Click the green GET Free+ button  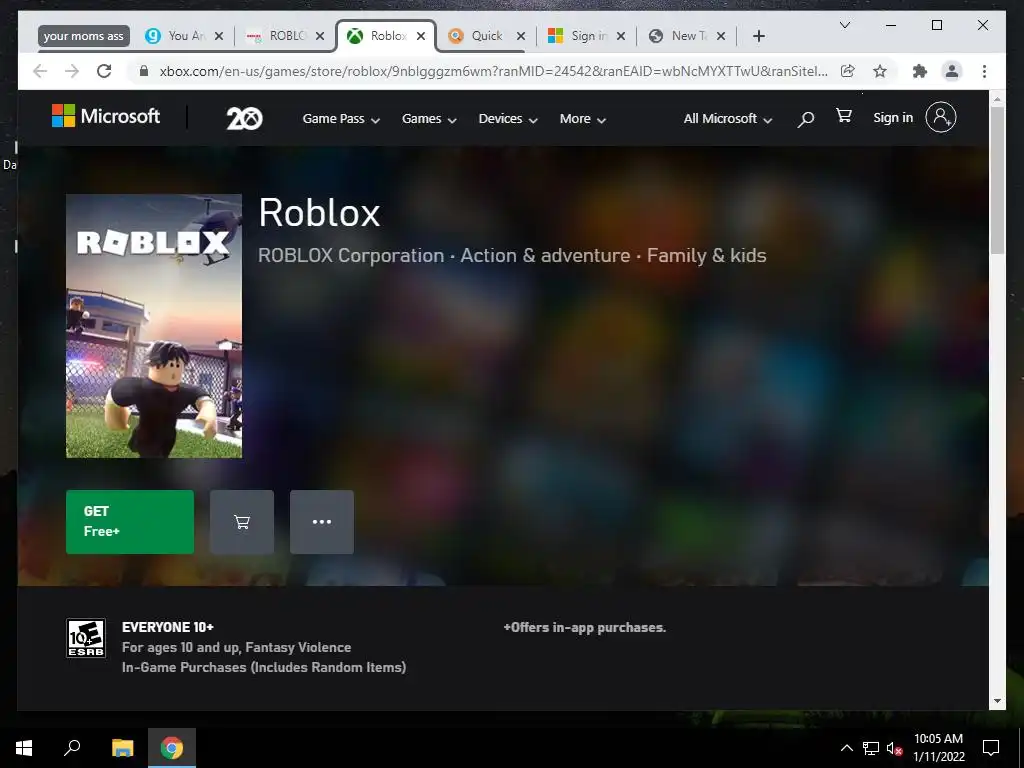click(130, 522)
